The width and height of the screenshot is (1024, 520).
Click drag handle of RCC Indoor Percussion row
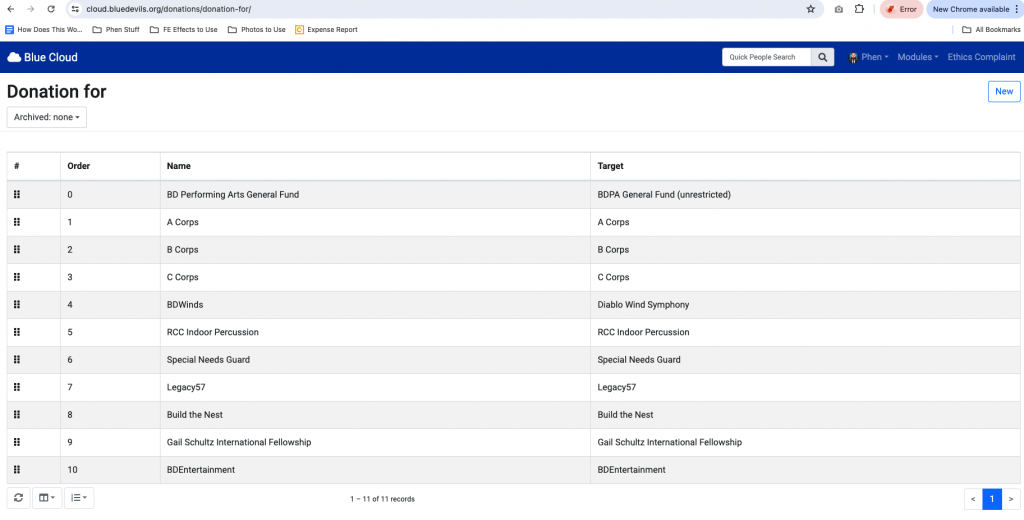17,332
